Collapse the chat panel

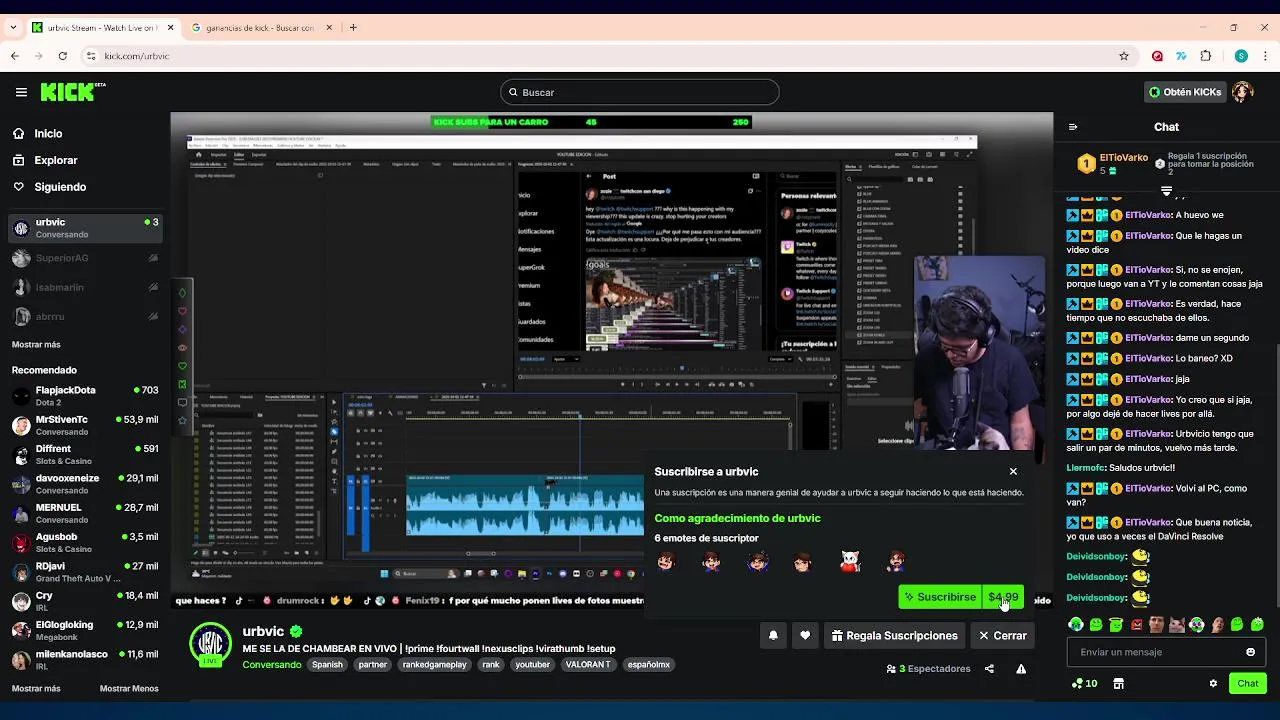point(1073,127)
